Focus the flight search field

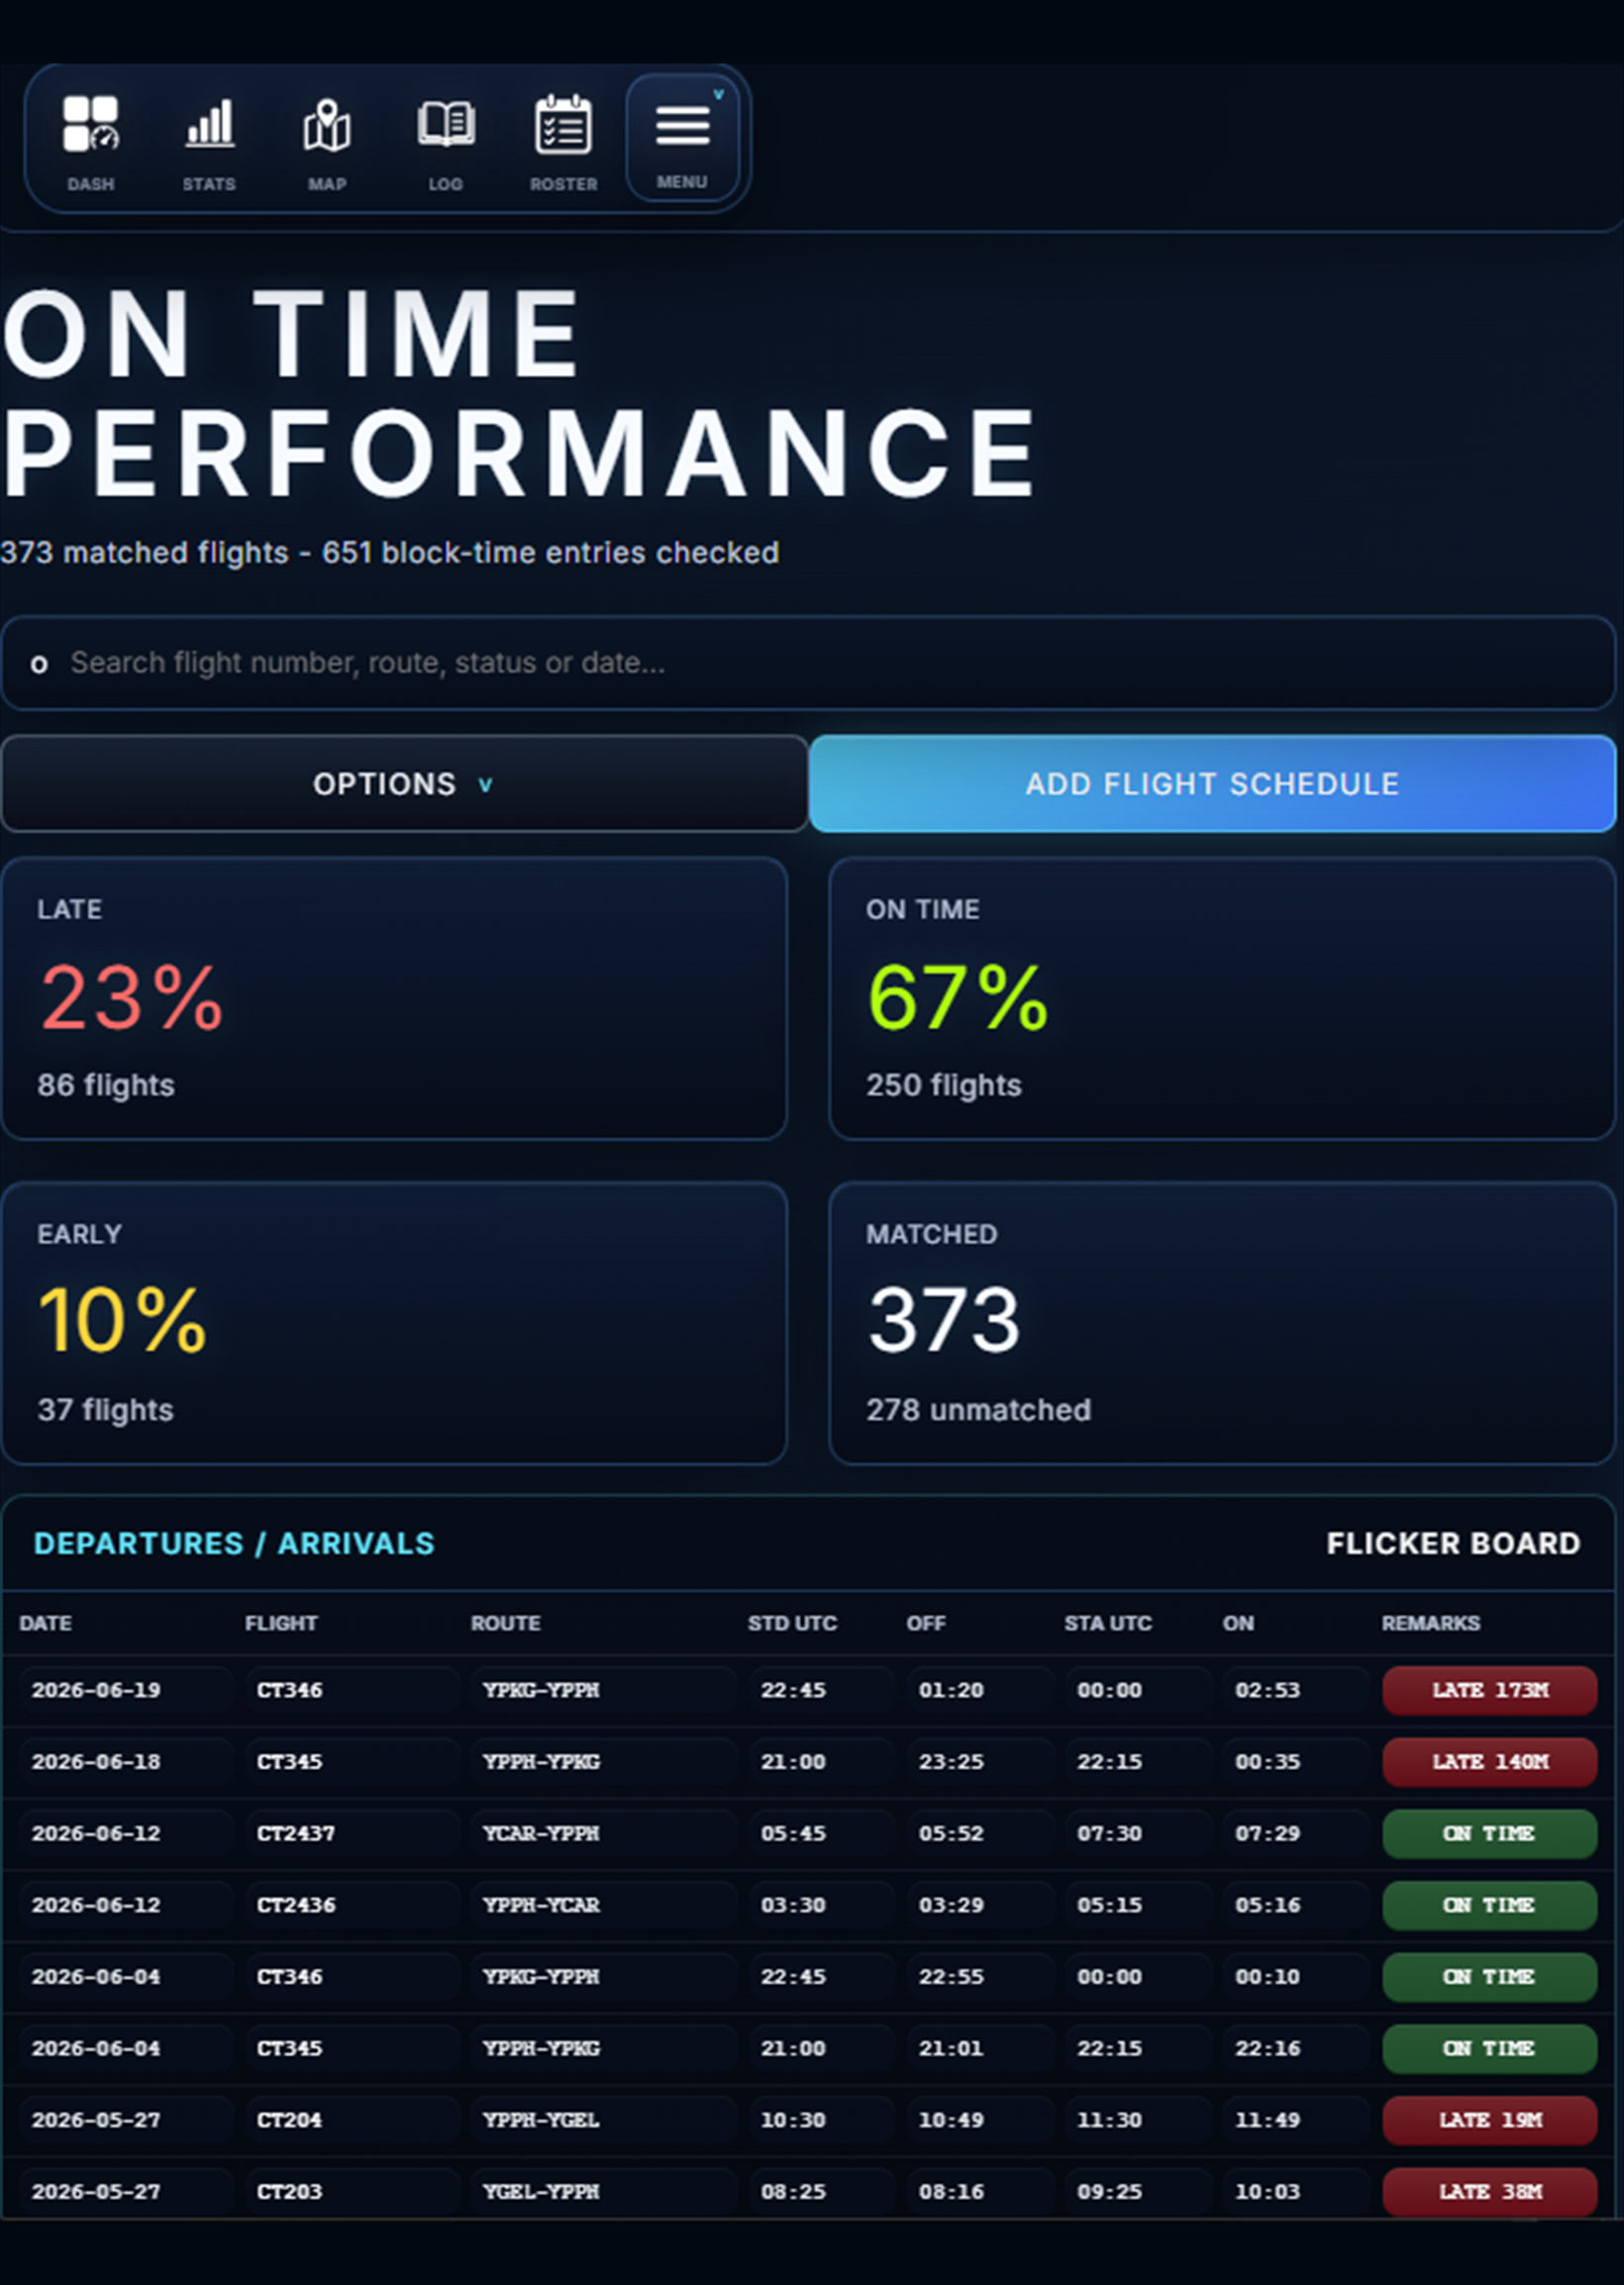coord(808,663)
